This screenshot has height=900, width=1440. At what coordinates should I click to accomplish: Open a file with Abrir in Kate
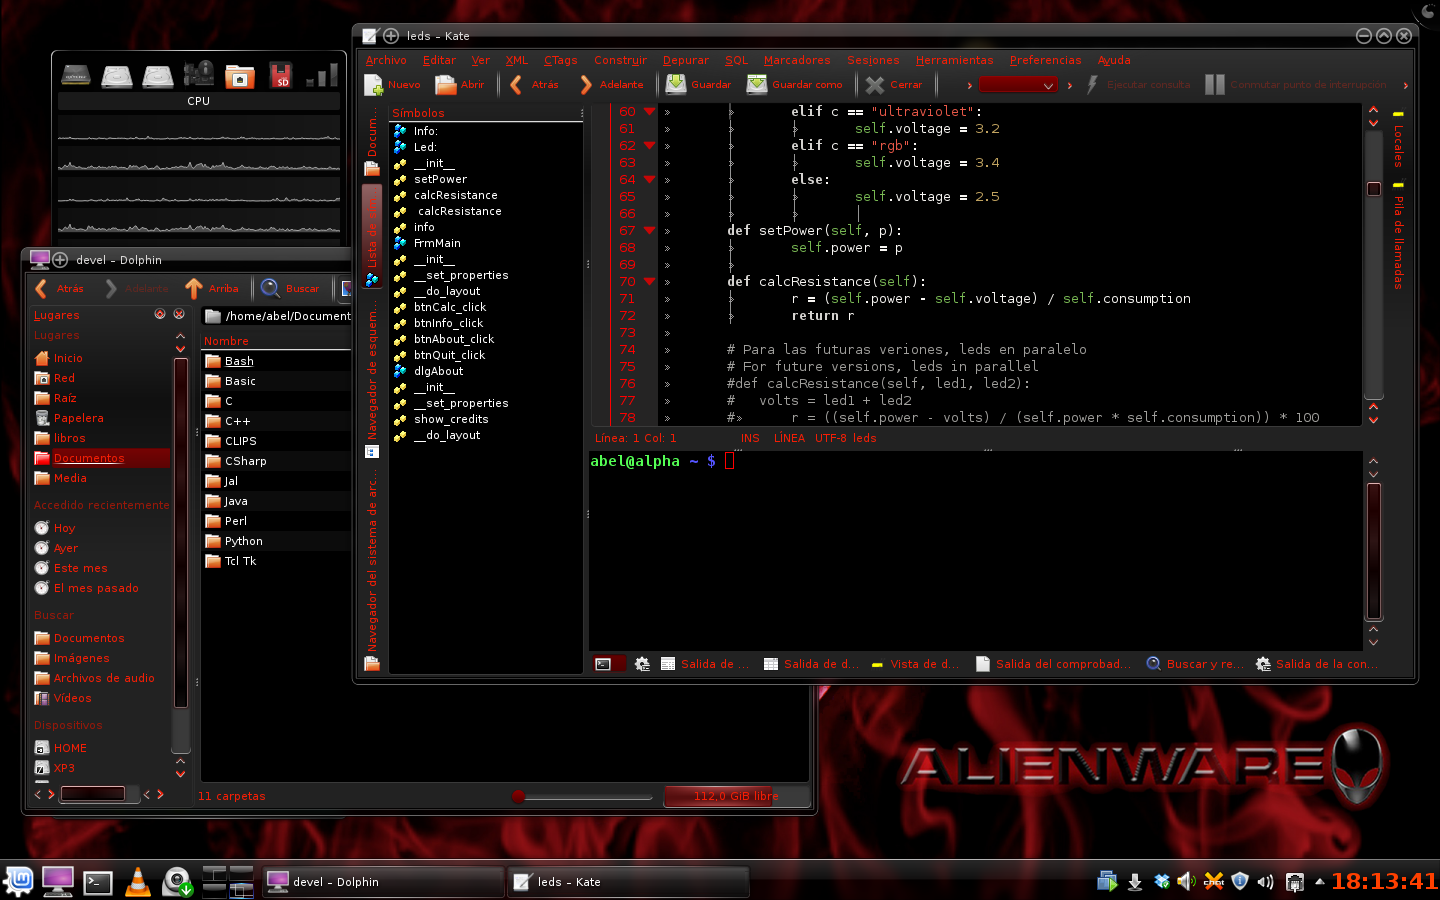tap(459, 85)
